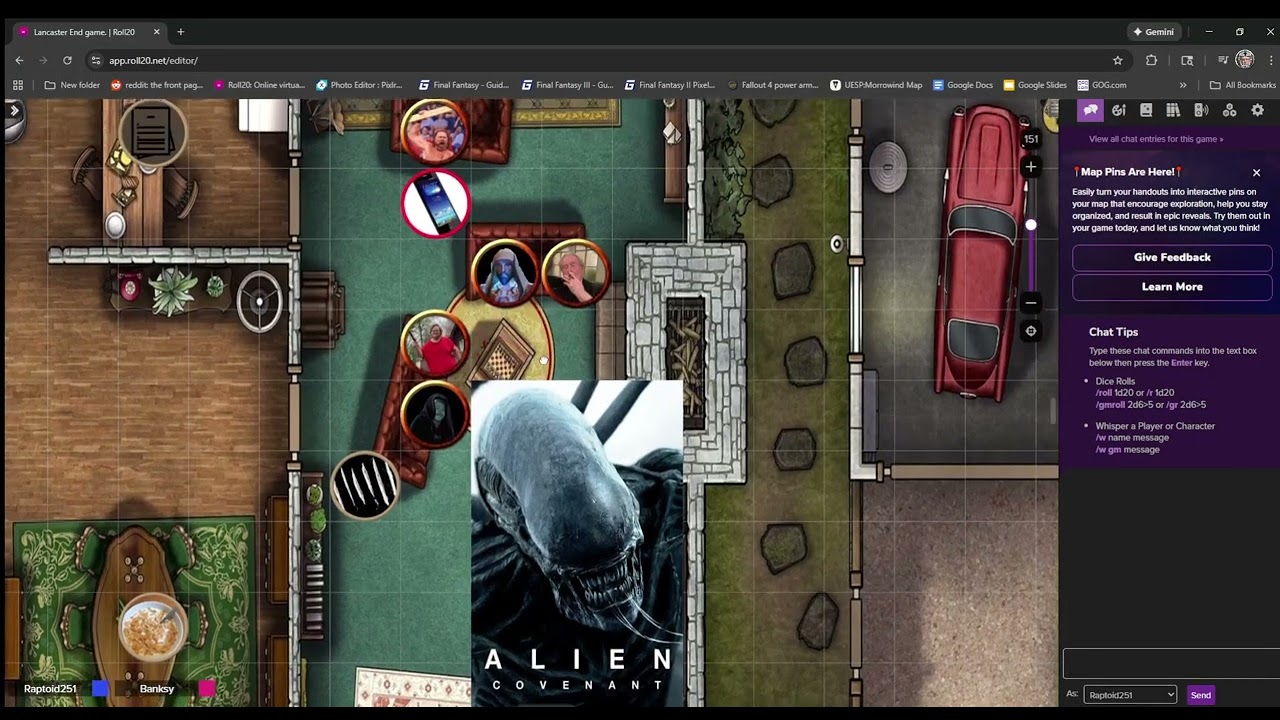Viewport: 1280px width, 720px height.
Task: Select the white-haired man token
Action: click(575, 273)
